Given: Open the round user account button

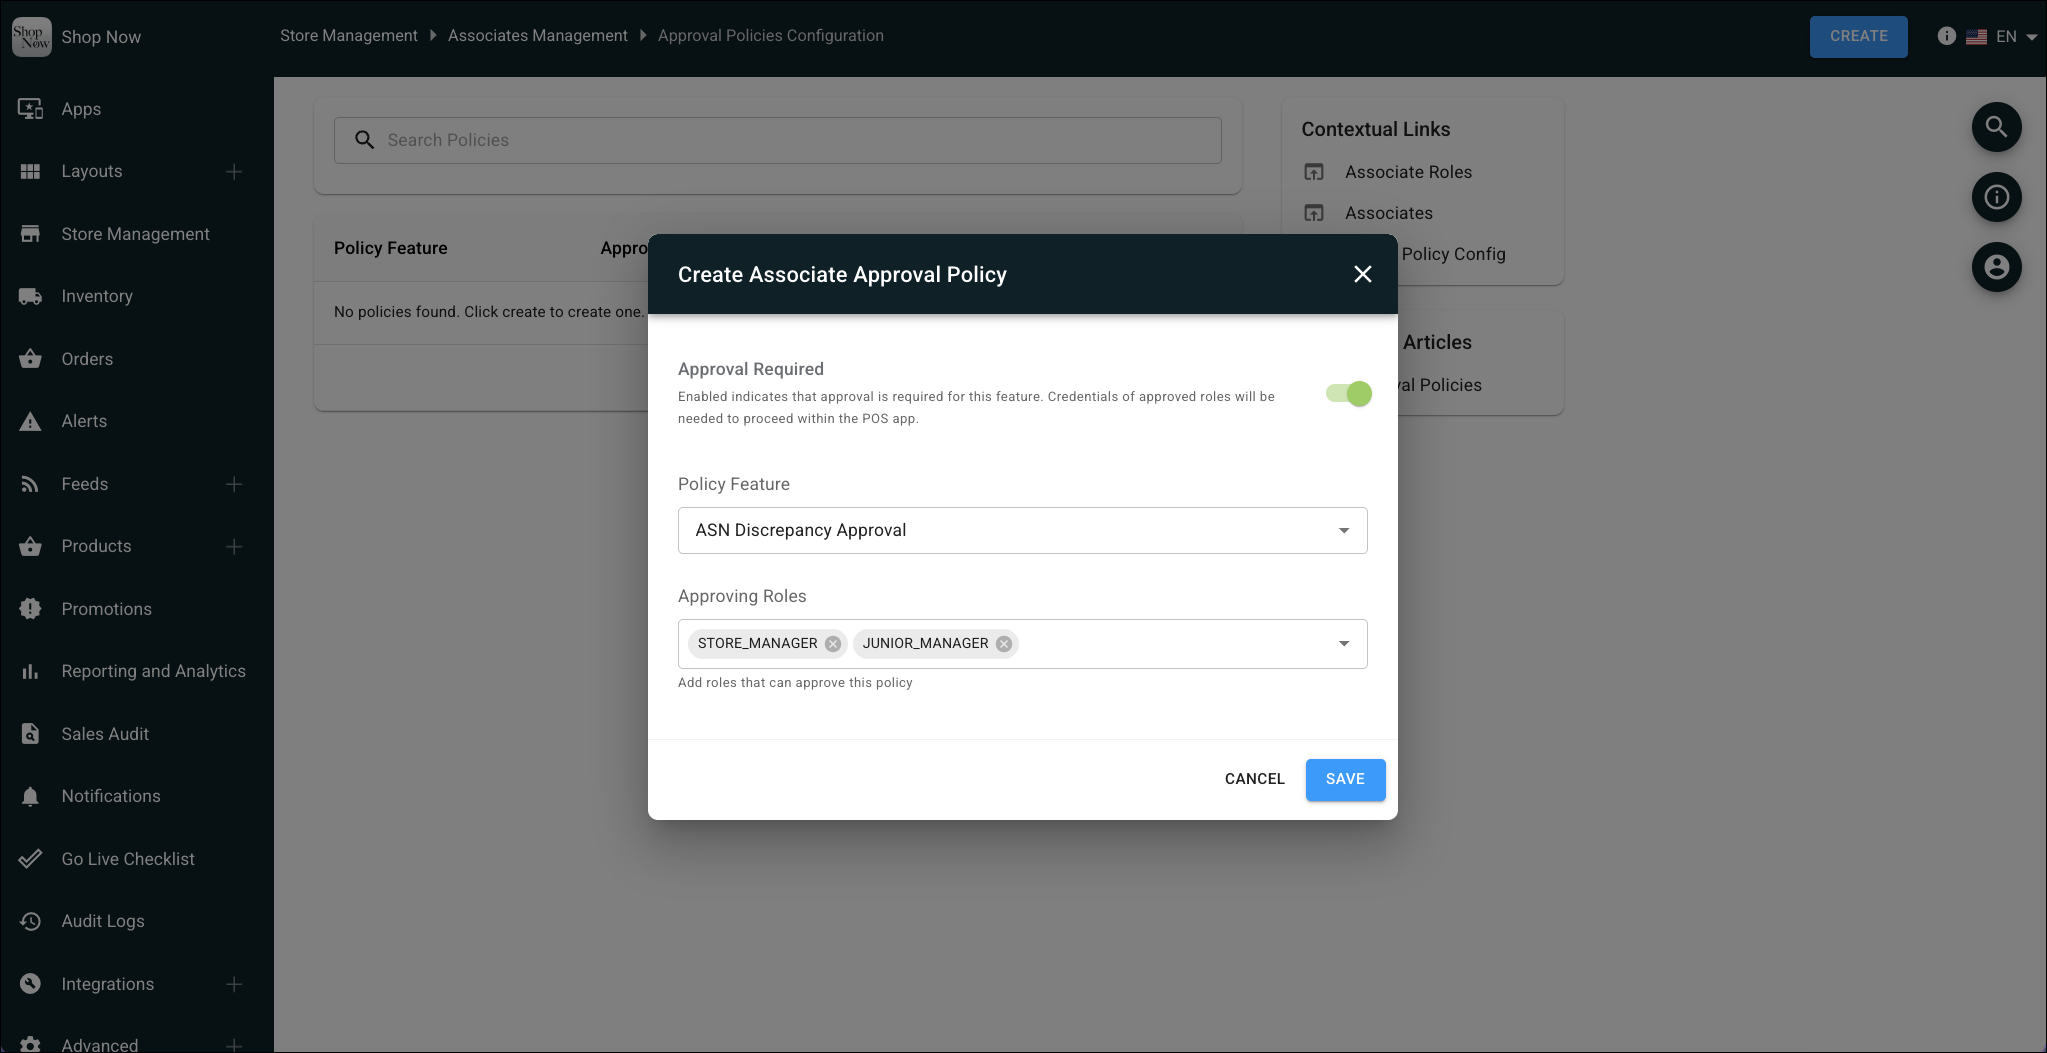Looking at the screenshot, I should tap(1996, 267).
